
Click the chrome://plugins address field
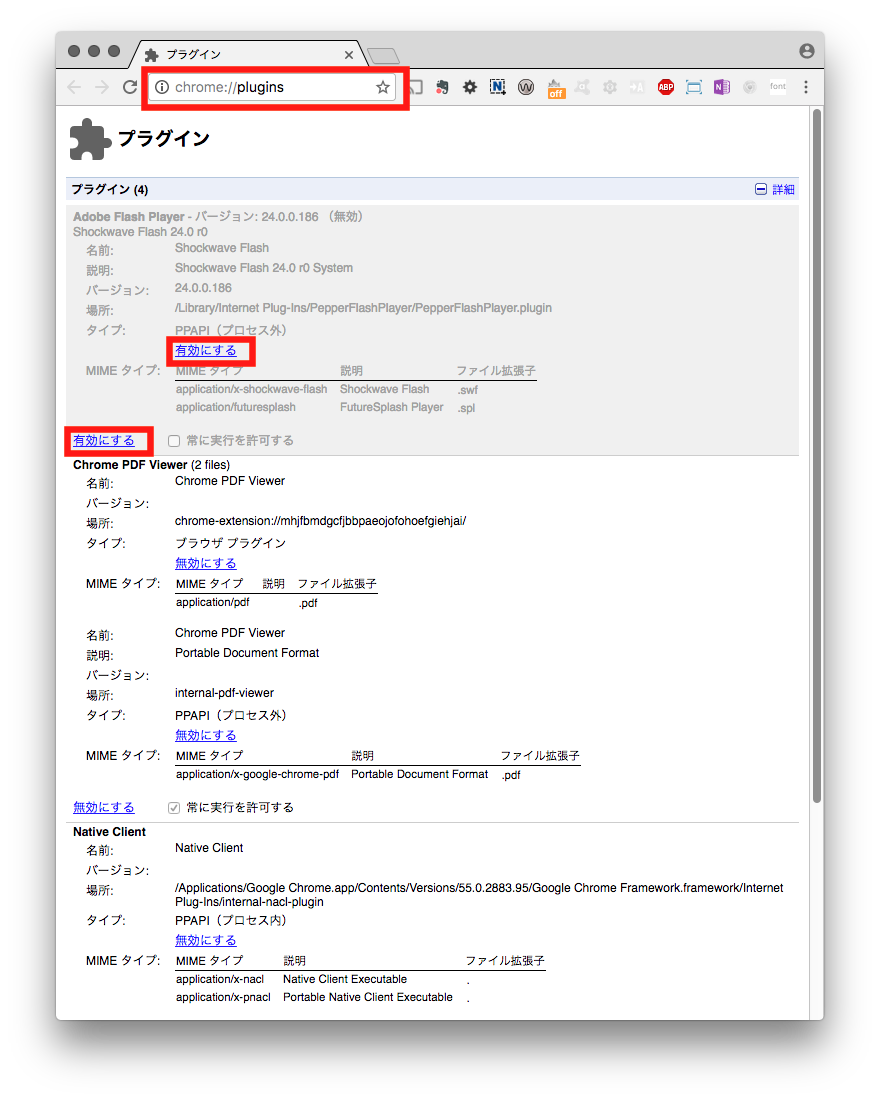click(x=272, y=87)
